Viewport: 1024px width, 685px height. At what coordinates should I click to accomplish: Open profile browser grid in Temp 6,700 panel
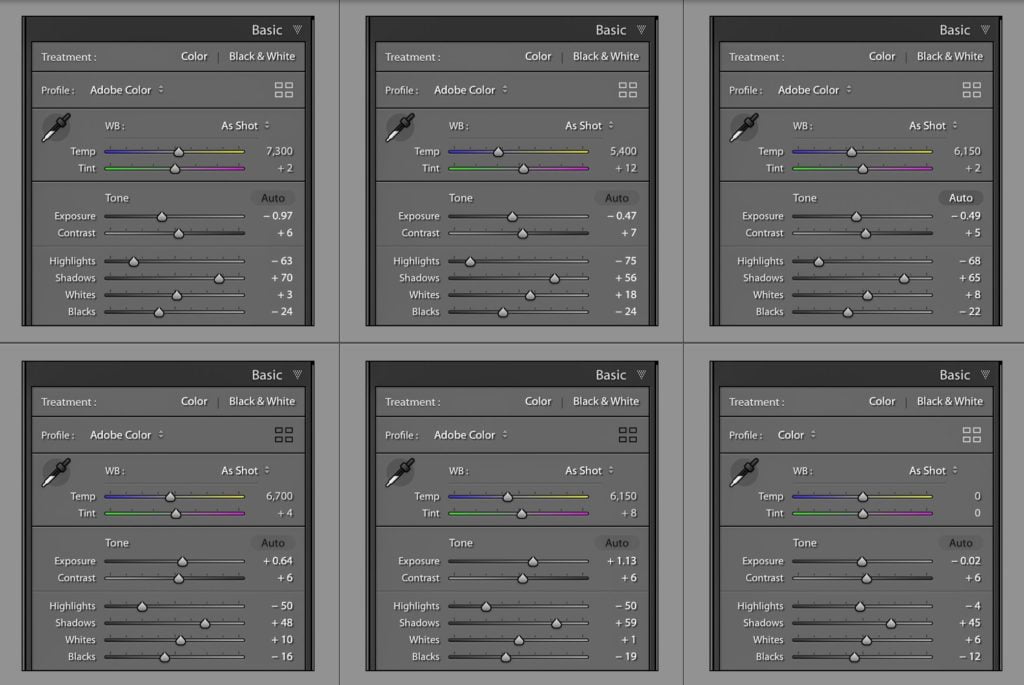(x=283, y=435)
